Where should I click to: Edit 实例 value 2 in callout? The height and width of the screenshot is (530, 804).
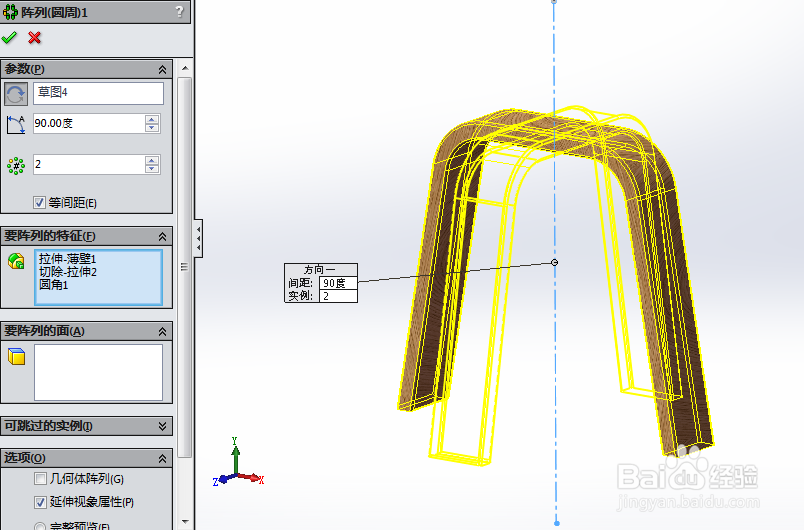[x=338, y=296]
